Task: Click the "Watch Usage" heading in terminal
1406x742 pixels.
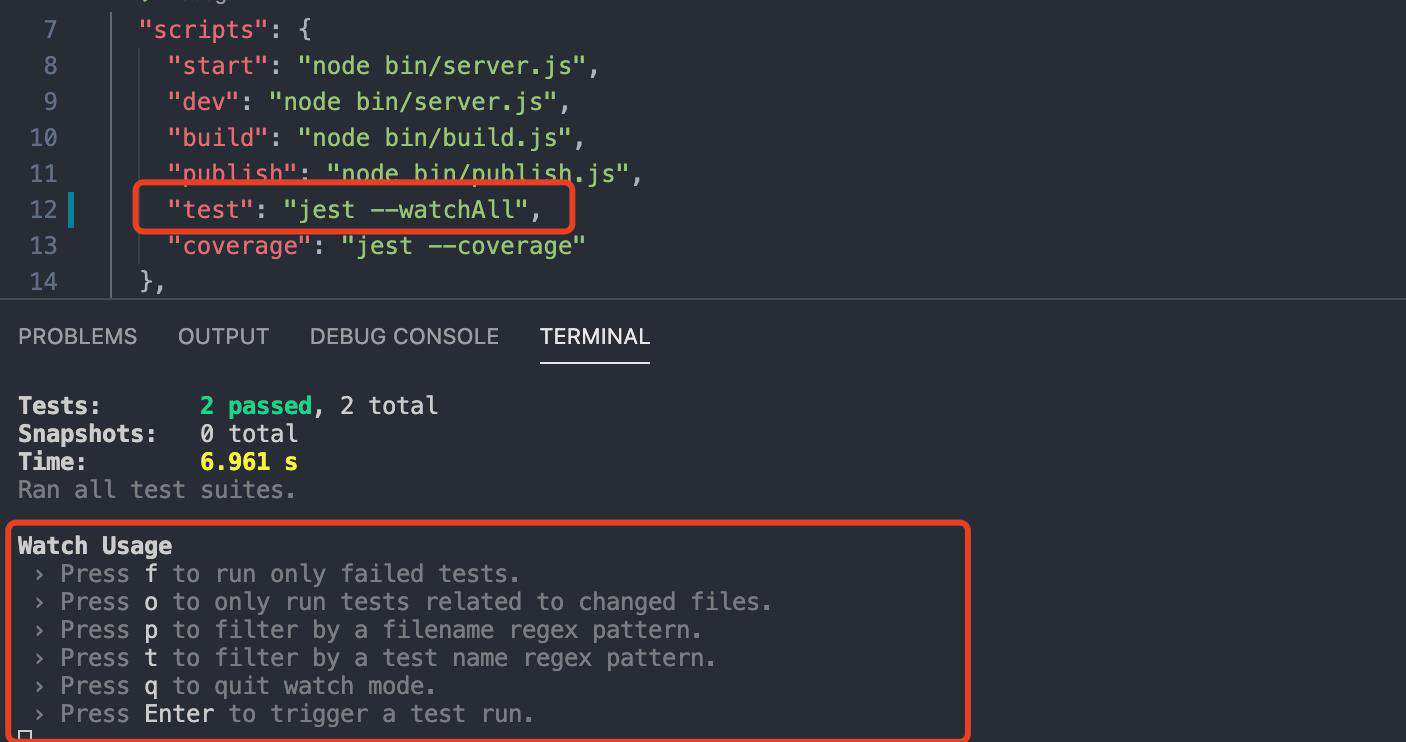Action: click(95, 546)
